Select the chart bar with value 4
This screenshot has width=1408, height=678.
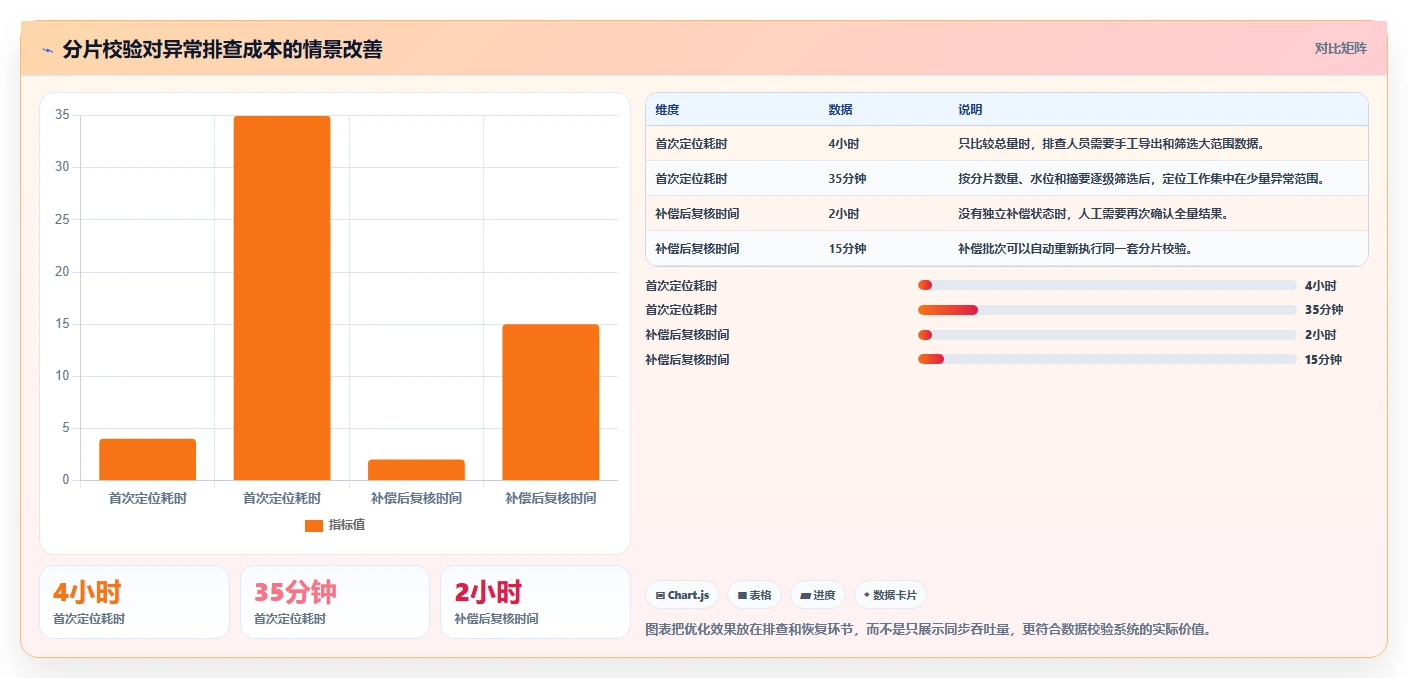click(x=147, y=459)
